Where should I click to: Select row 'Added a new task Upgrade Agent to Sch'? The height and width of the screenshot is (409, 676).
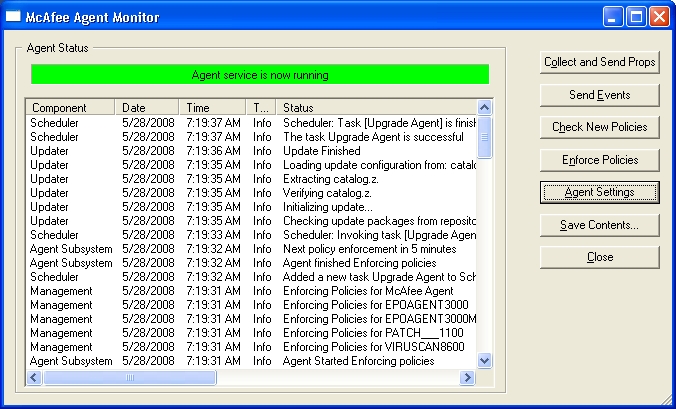(251, 277)
